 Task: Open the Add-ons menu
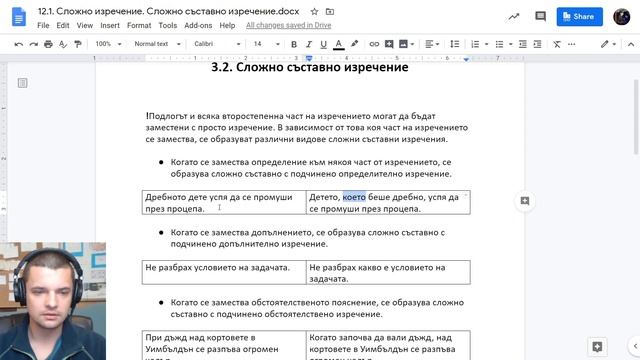pyautogui.click(x=198, y=25)
